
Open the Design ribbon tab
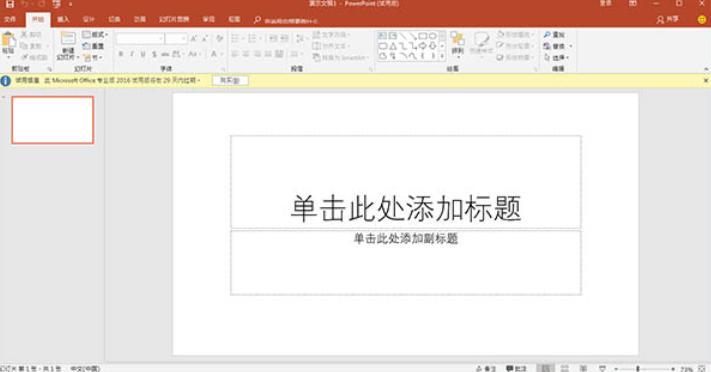pos(89,20)
